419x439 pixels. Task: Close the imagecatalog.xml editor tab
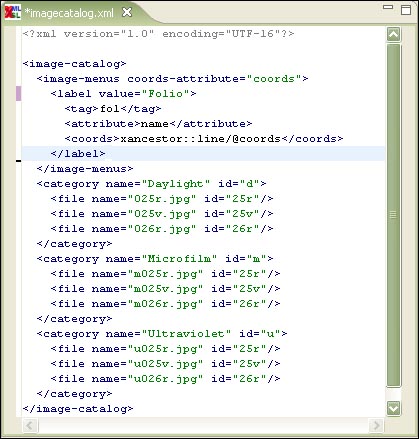127,13
